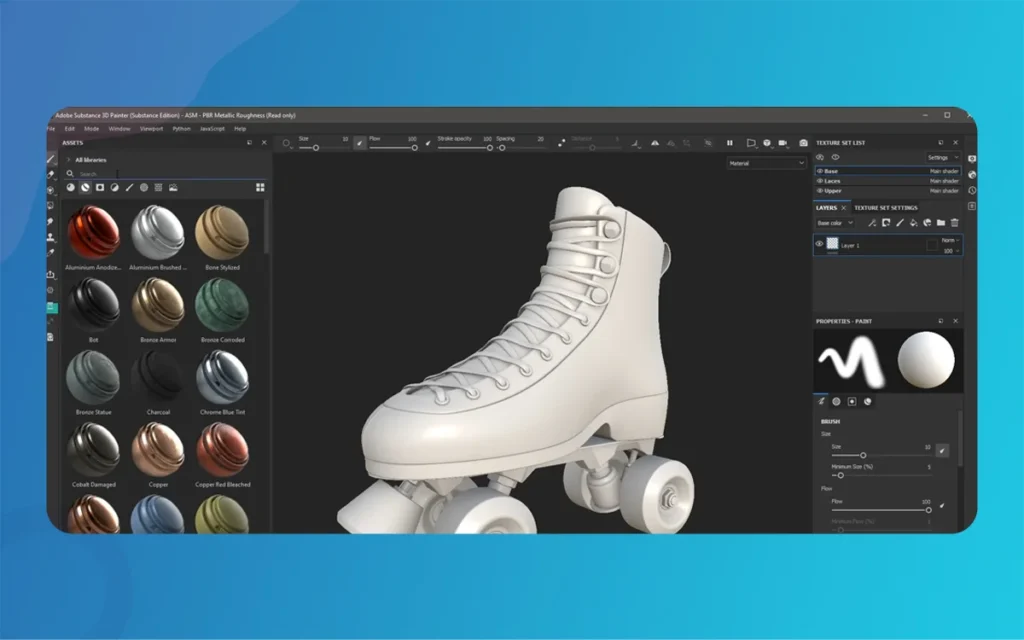Open the Settings dropdown in Texture Set List
Viewport: 1024px width, 640px height.
tap(943, 157)
